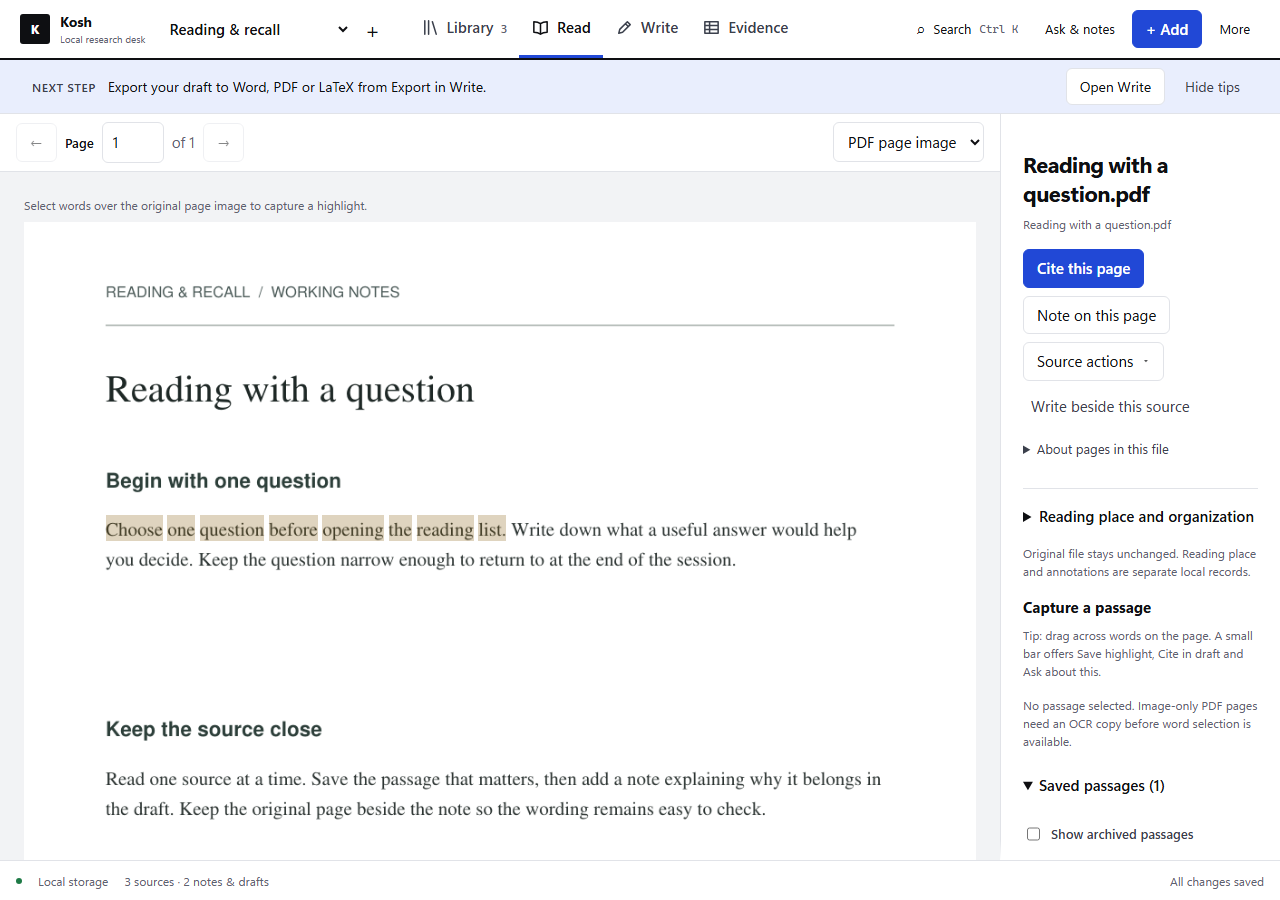Expand About pages in this file
This screenshot has width=1280, height=900.
[x=1096, y=450]
